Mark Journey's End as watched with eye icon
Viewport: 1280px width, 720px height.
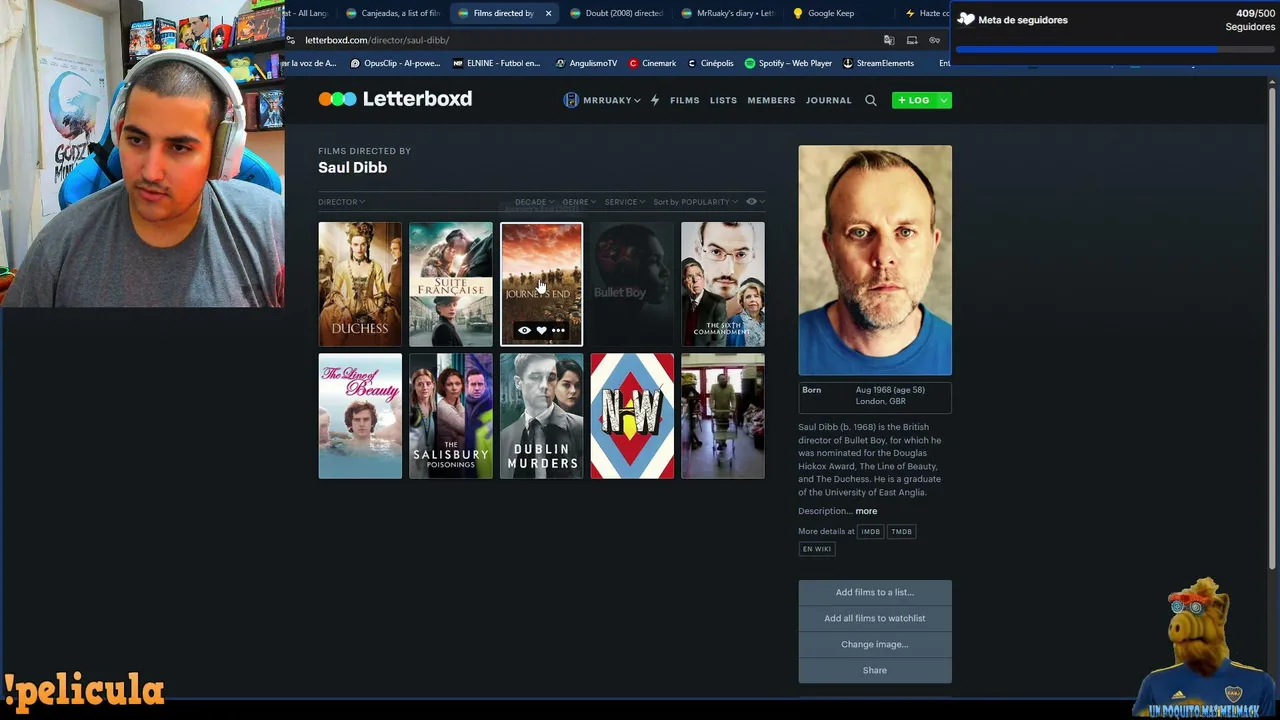coord(524,330)
